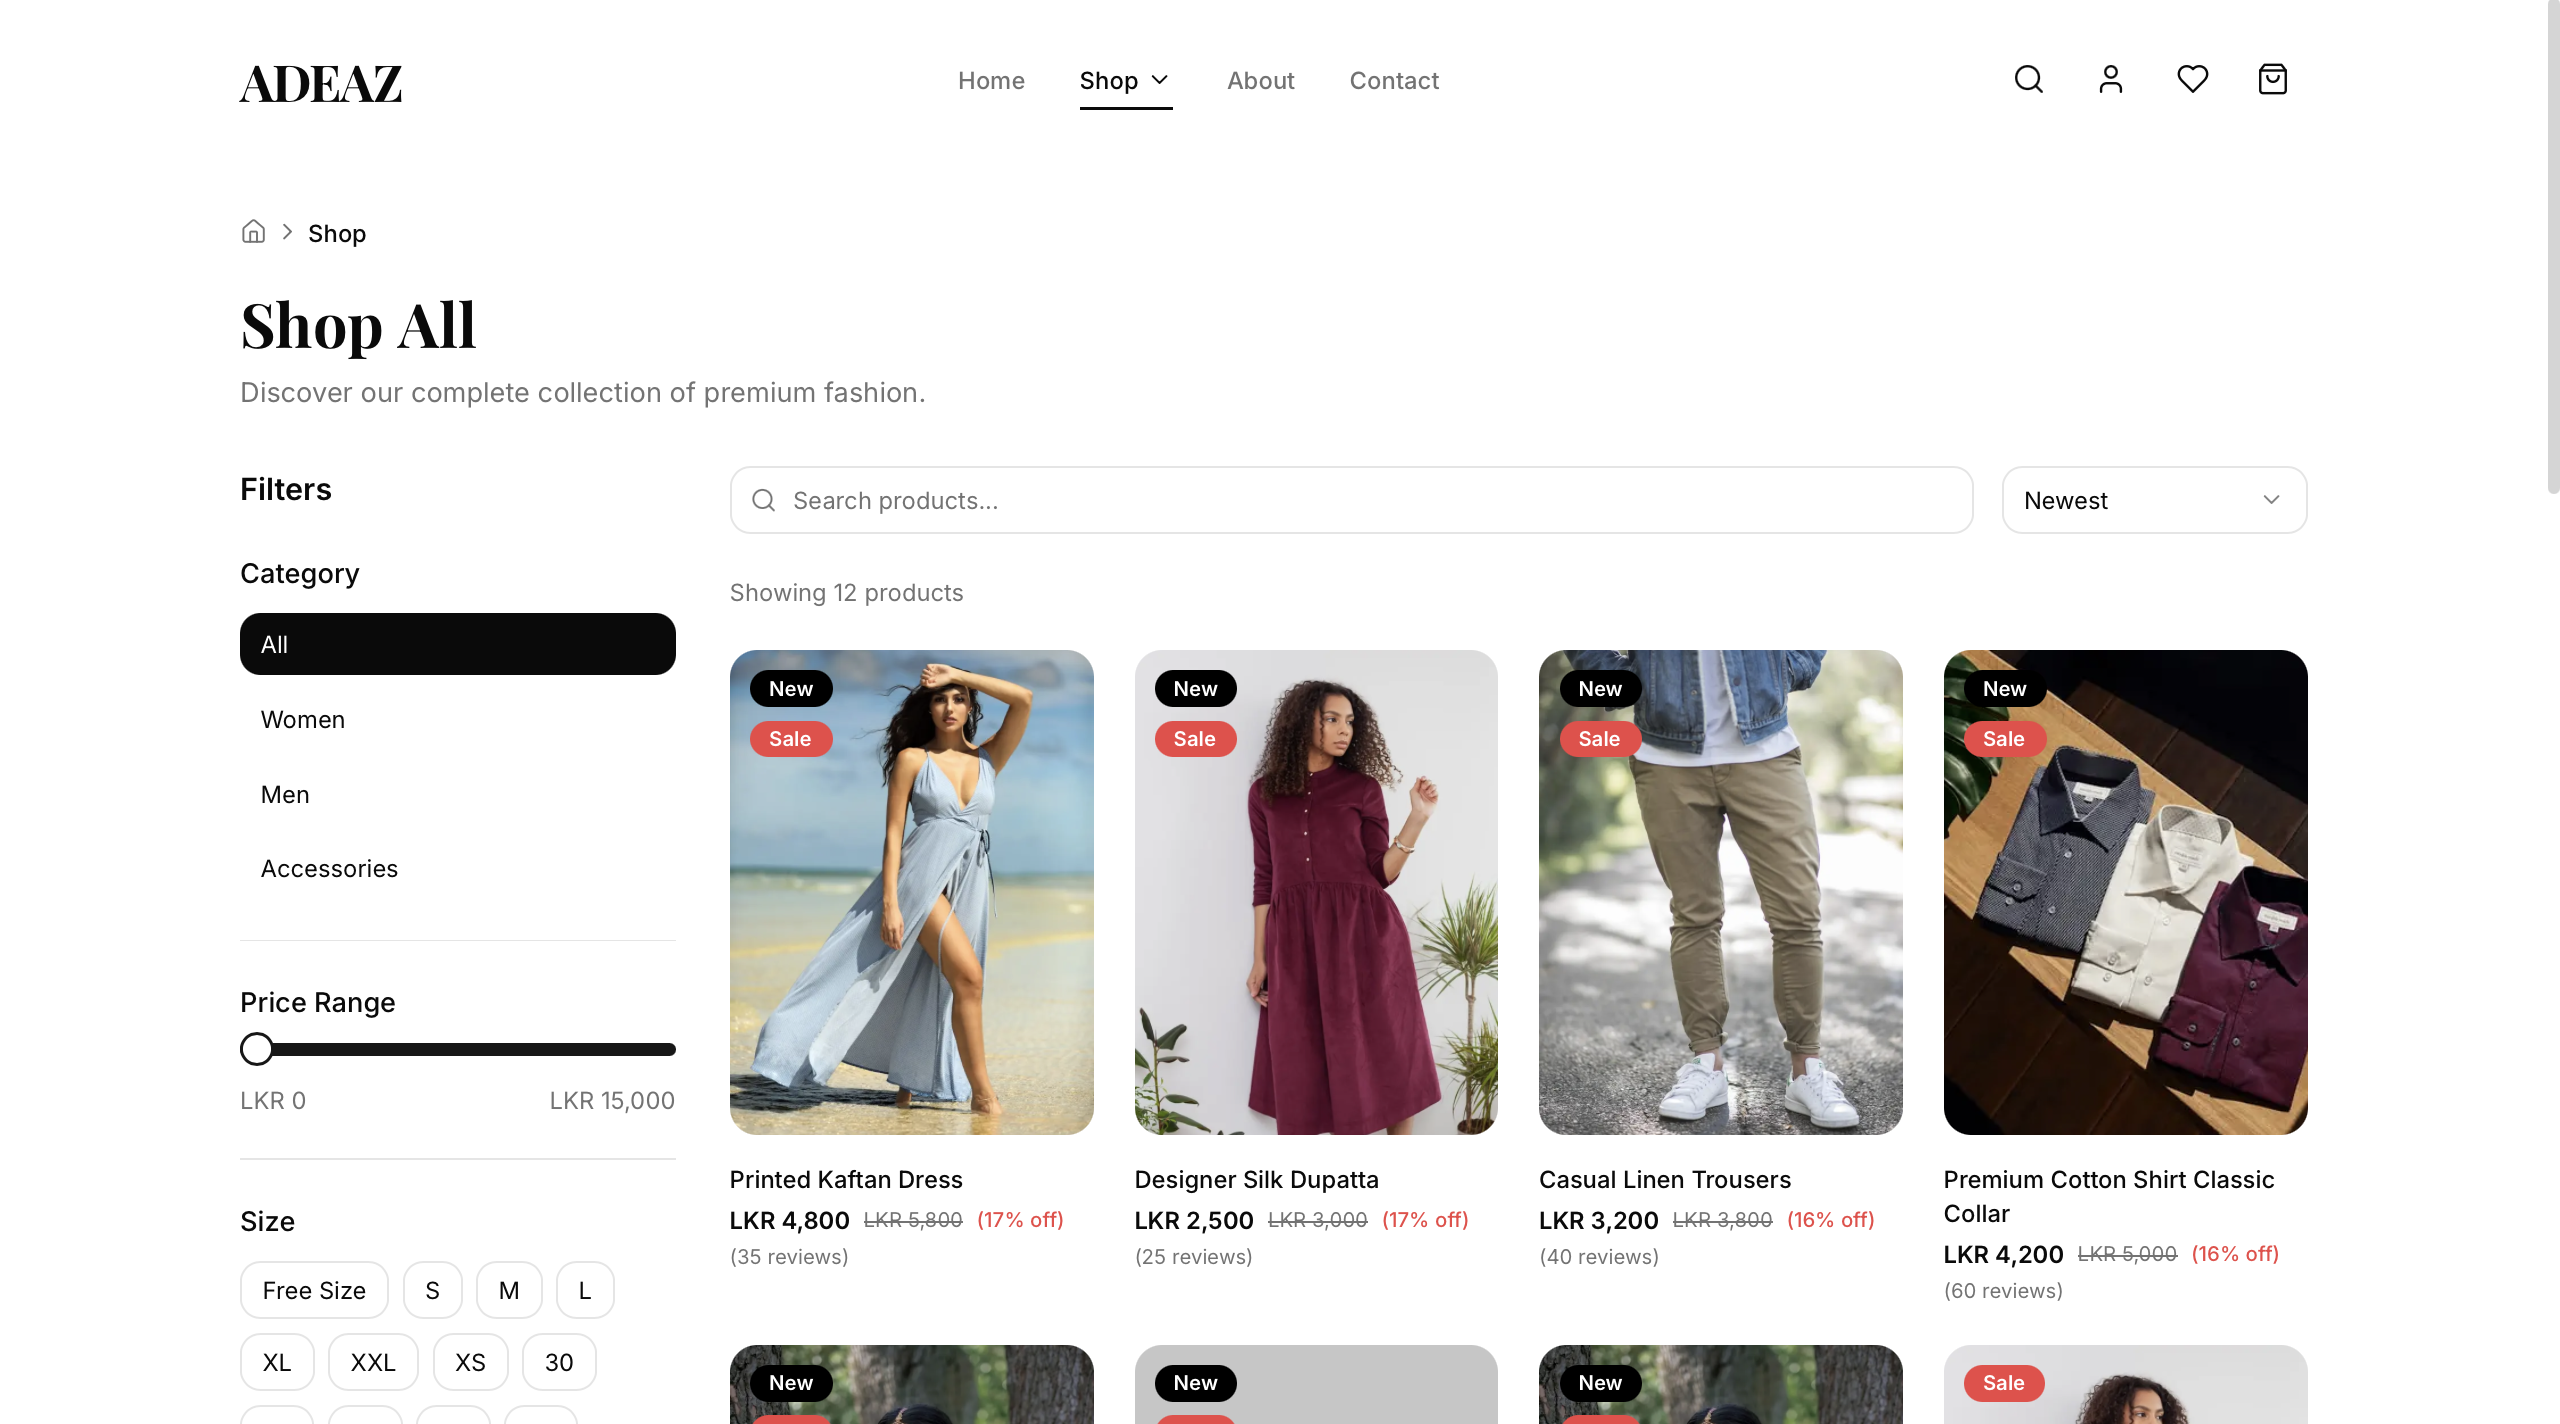Image resolution: width=2560 pixels, height=1424 pixels.
Task: Click the price range slider handle
Action: click(x=257, y=1049)
